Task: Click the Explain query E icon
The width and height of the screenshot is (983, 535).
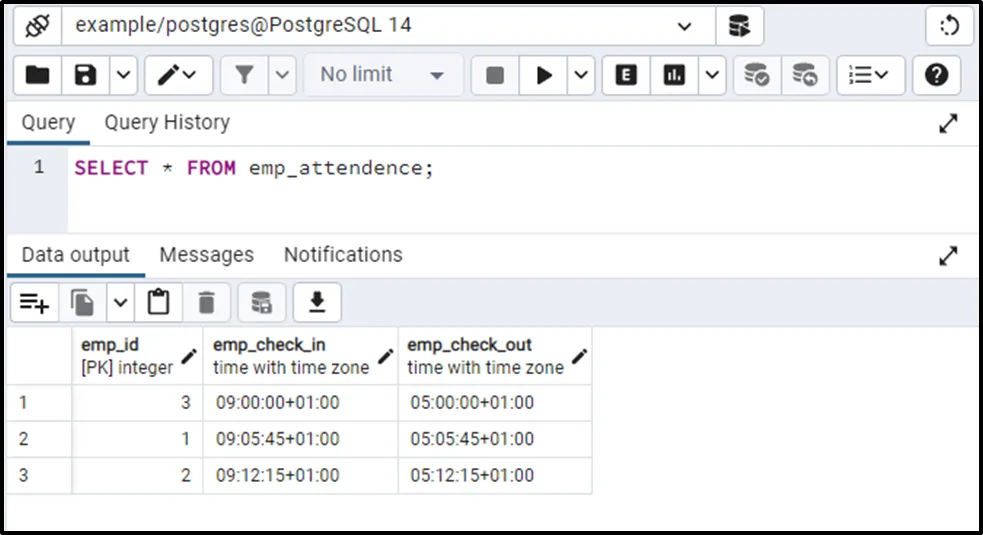Action: [x=626, y=75]
